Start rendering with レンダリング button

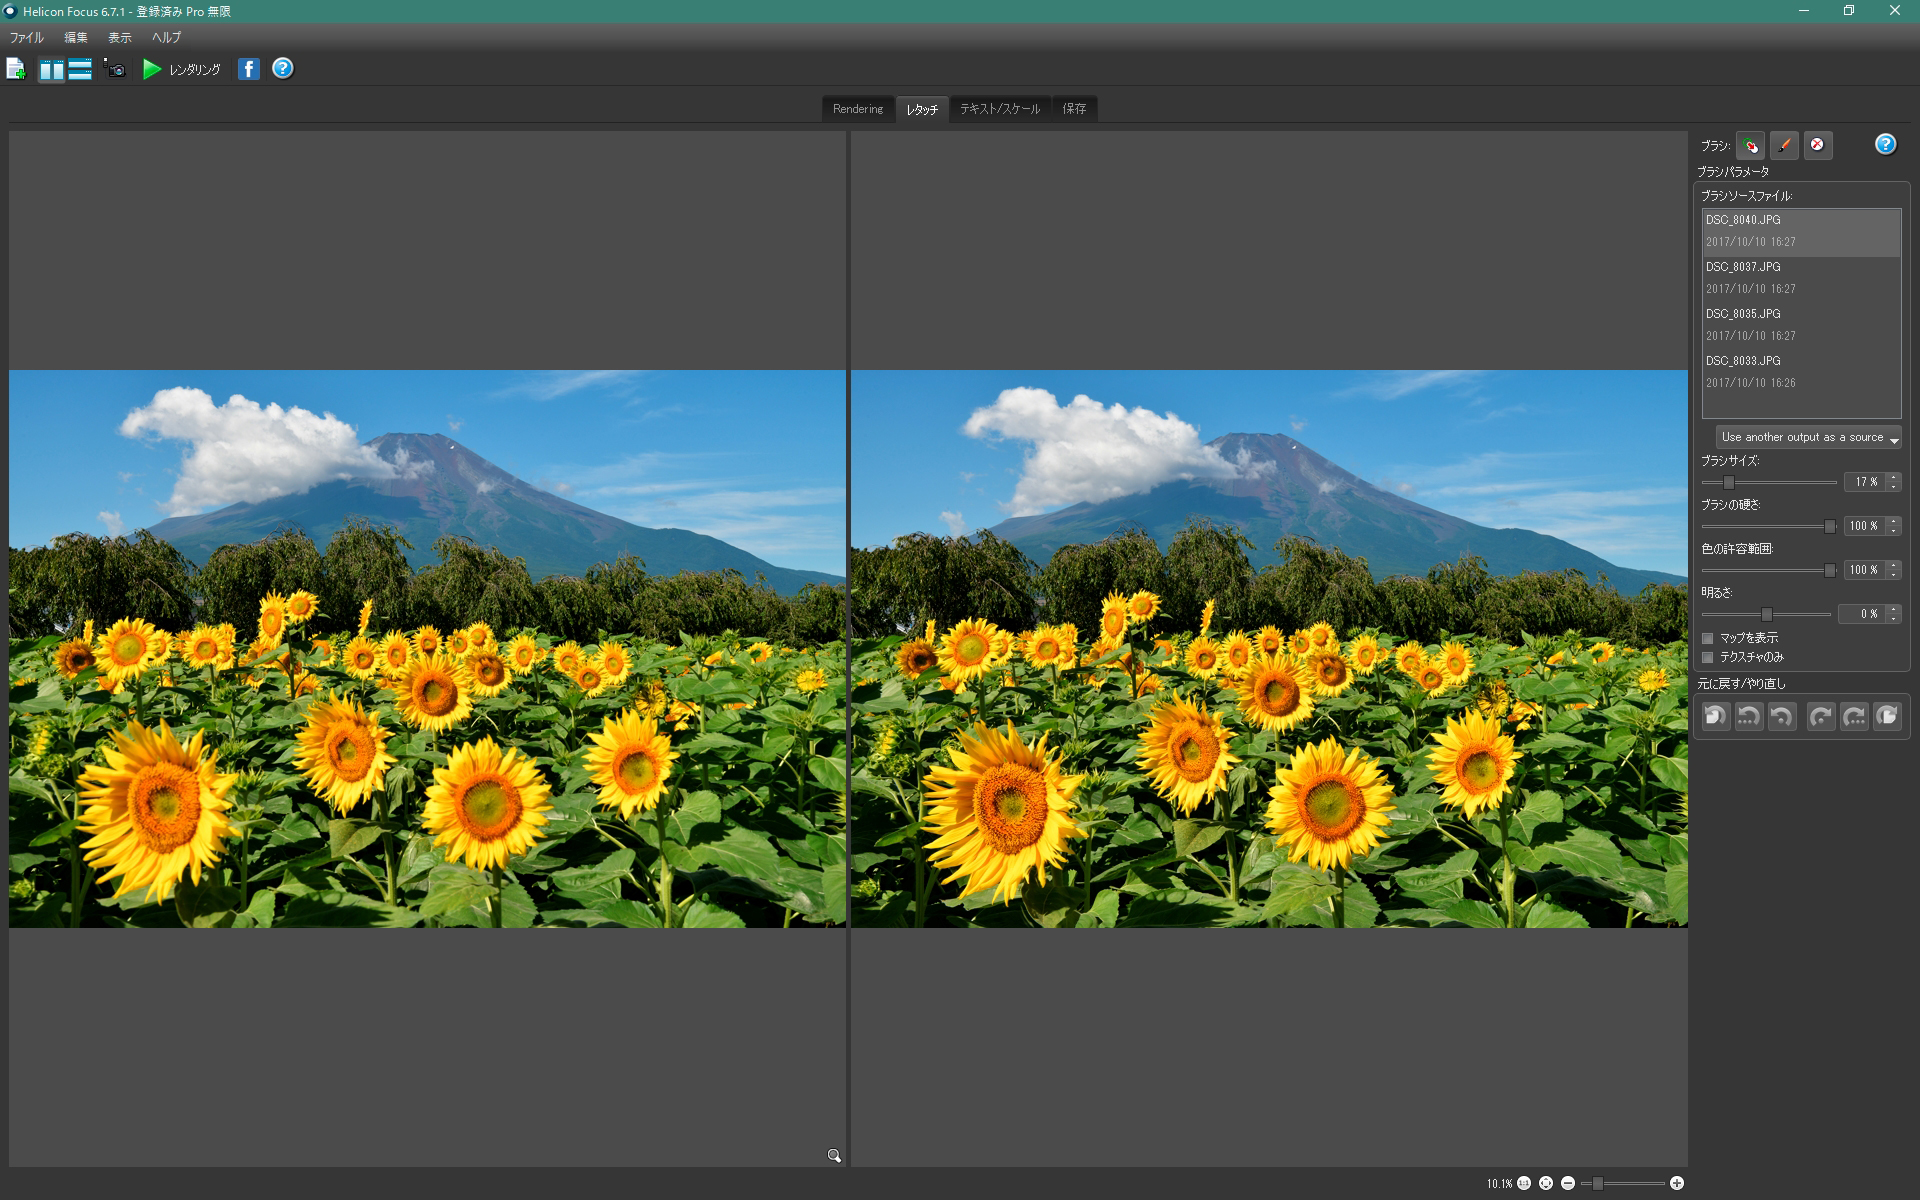tap(182, 69)
